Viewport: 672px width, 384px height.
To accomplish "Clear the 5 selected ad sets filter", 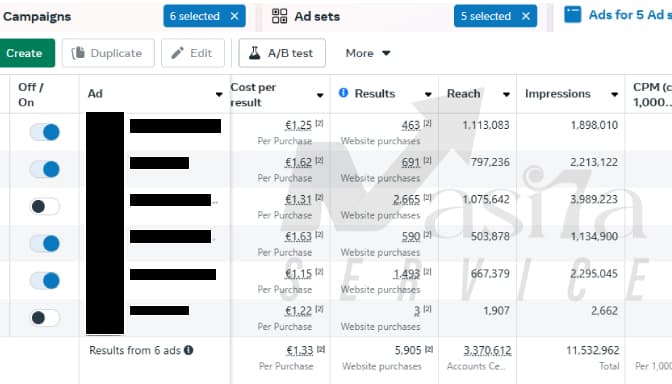I will [x=526, y=16].
